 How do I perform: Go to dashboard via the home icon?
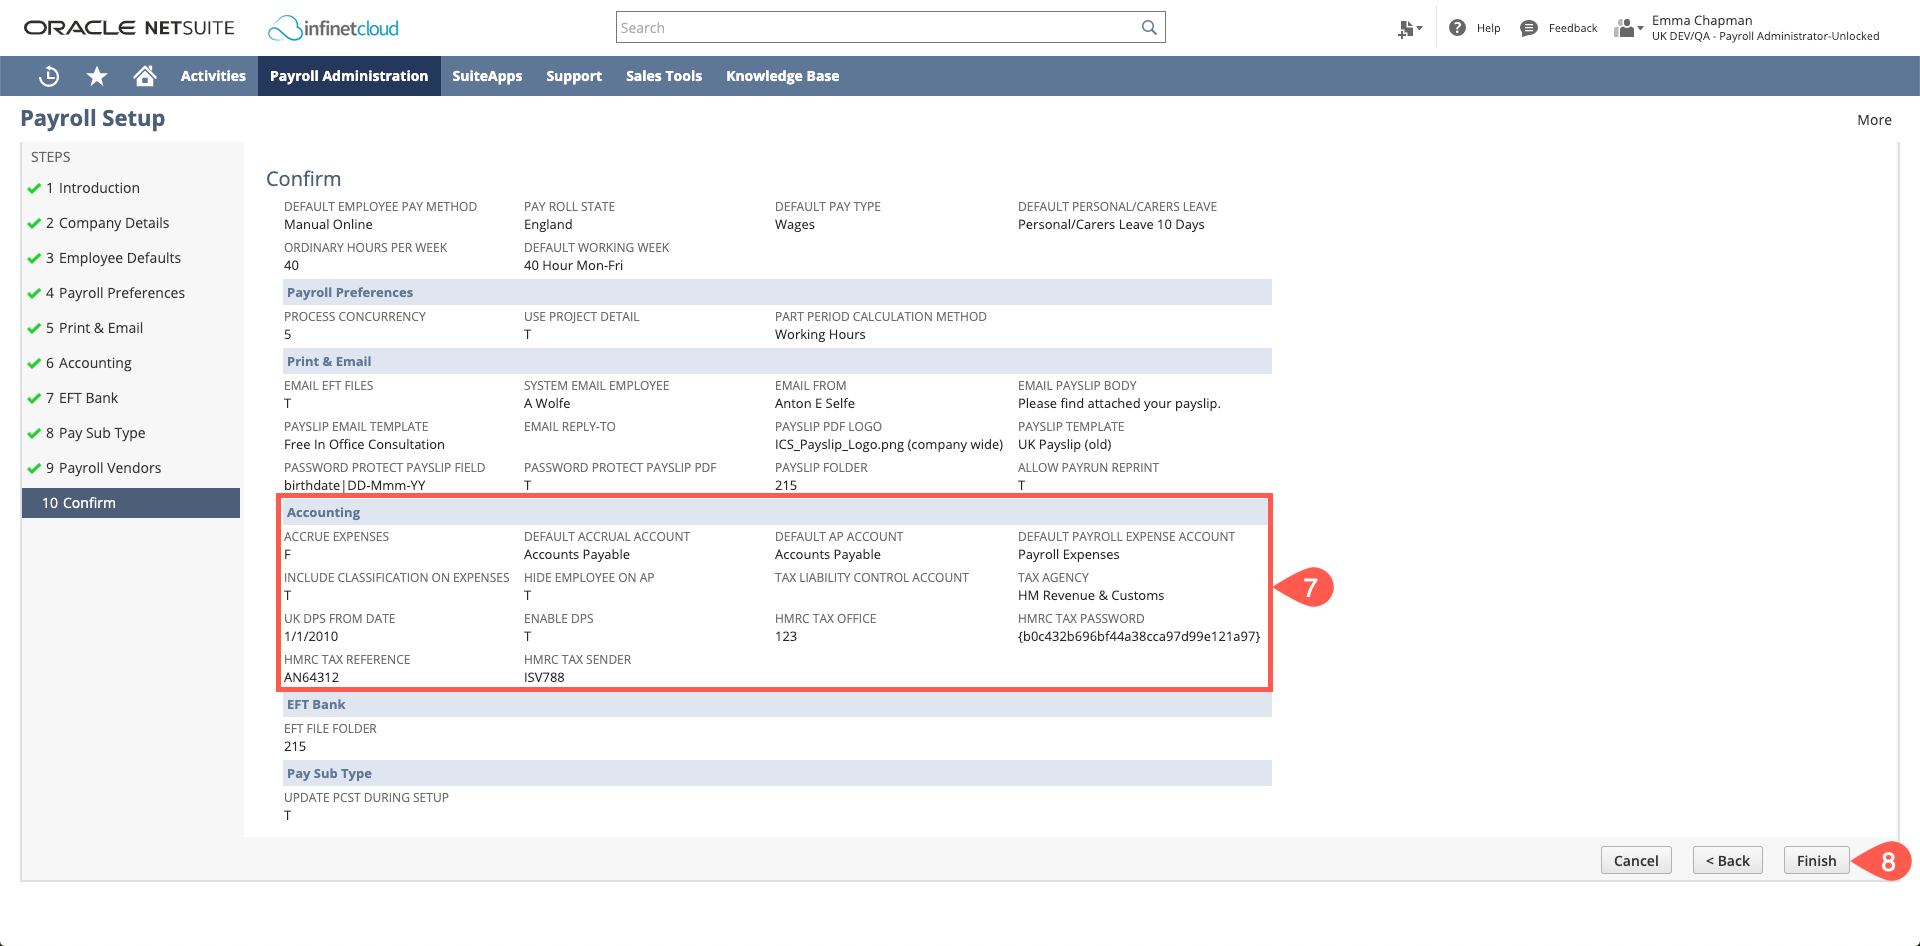(145, 76)
